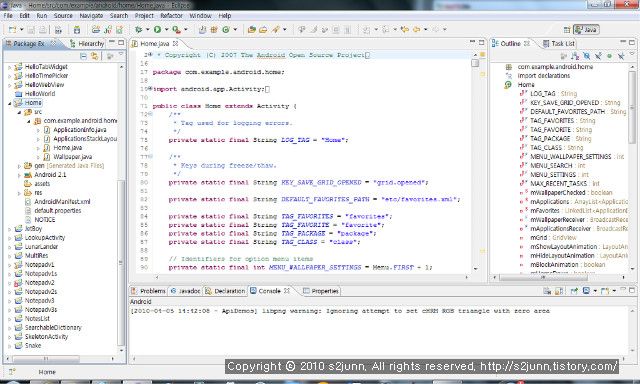
Task: Open the Run dropdown arrow
Action: pyautogui.click(x=166, y=29)
